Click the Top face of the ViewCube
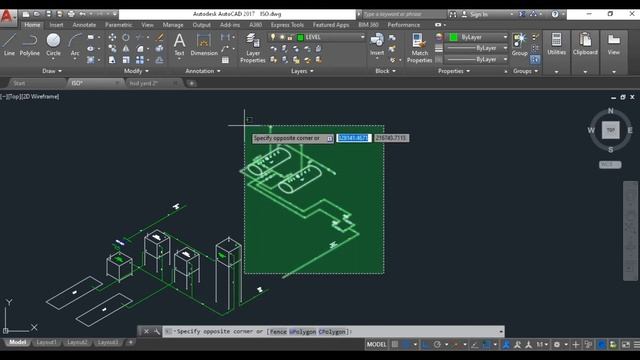The image size is (640, 360). (611, 130)
